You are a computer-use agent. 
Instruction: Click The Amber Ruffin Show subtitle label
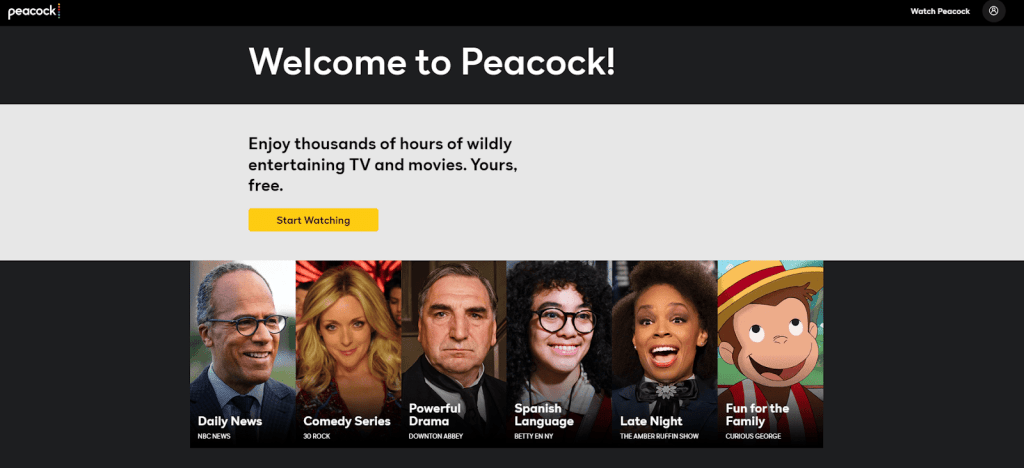click(x=659, y=437)
